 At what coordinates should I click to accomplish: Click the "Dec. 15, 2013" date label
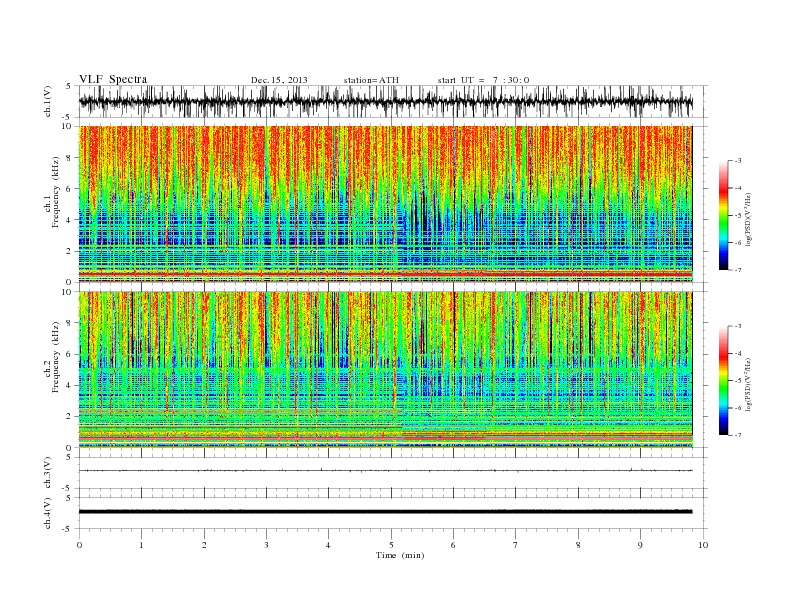pyautogui.click(x=279, y=80)
